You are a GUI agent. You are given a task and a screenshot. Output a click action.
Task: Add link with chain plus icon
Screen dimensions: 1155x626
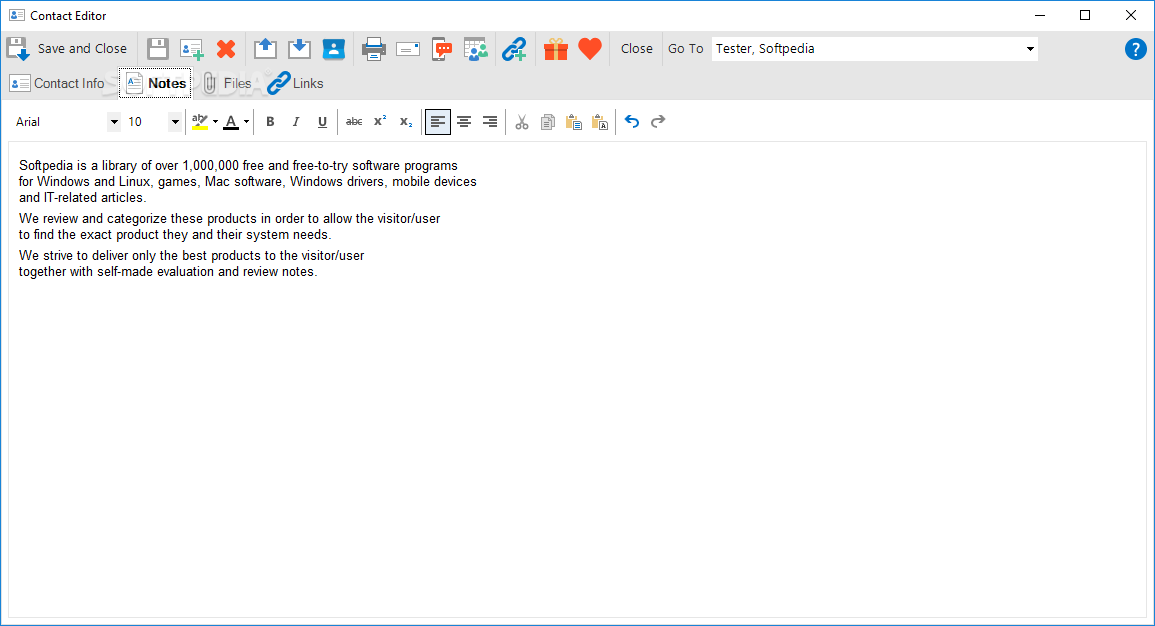coord(514,49)
